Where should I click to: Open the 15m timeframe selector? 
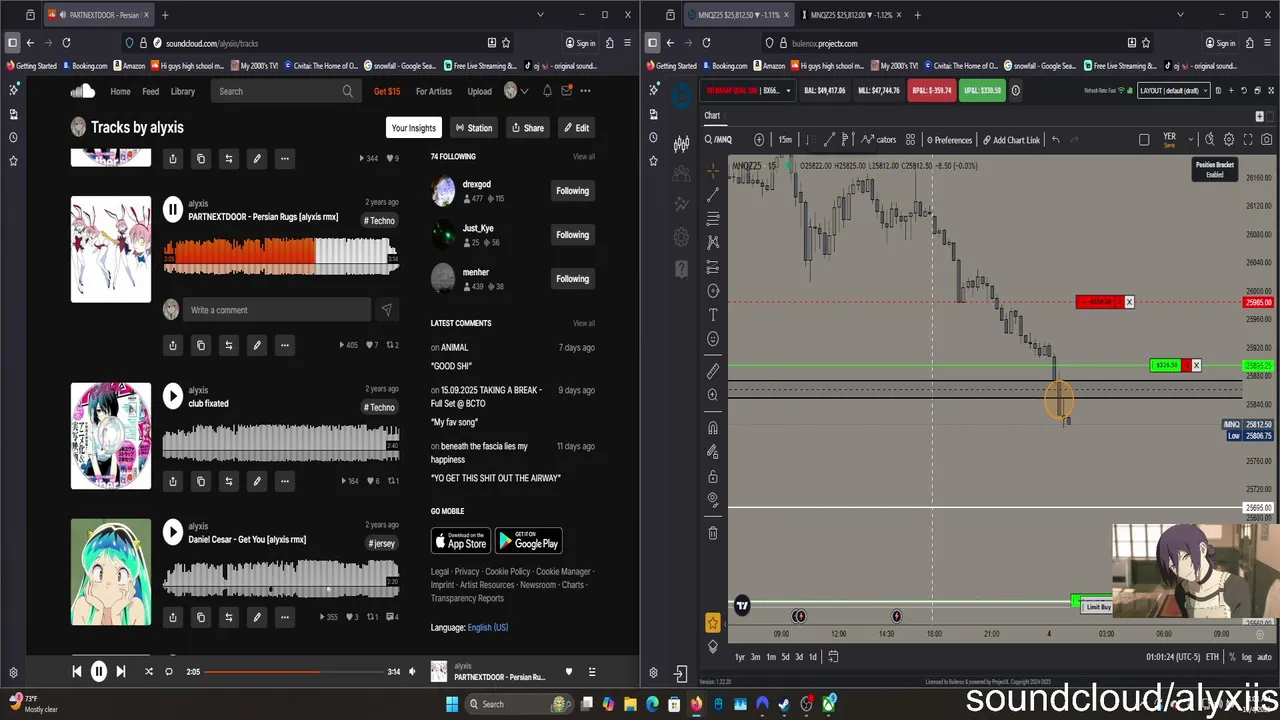[785, 140]
